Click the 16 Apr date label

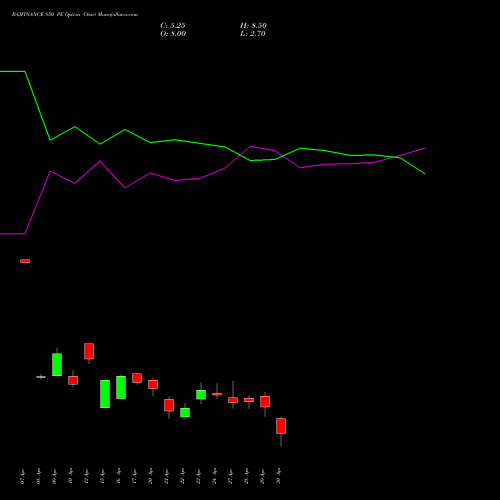click(119, 476)
